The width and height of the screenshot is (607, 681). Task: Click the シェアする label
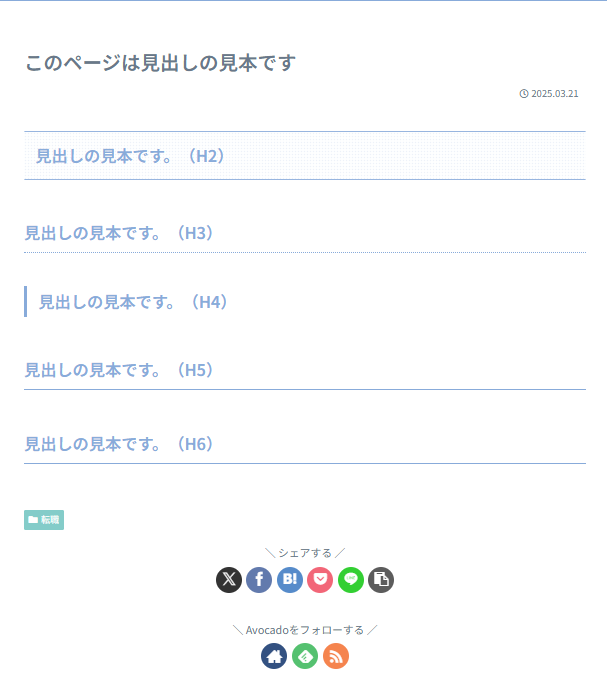point(305,553)
